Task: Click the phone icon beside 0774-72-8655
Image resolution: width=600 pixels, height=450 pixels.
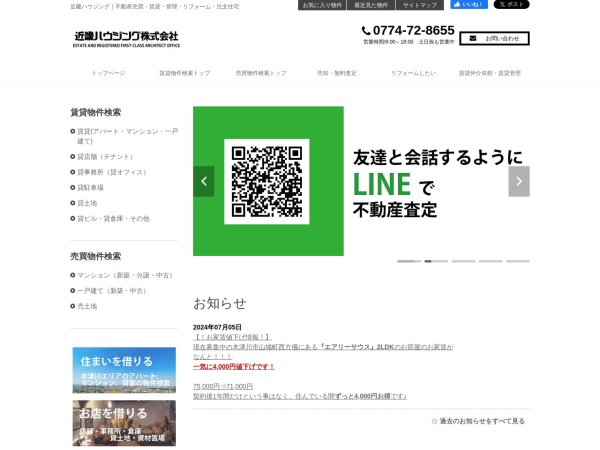Action: point(366,30)
